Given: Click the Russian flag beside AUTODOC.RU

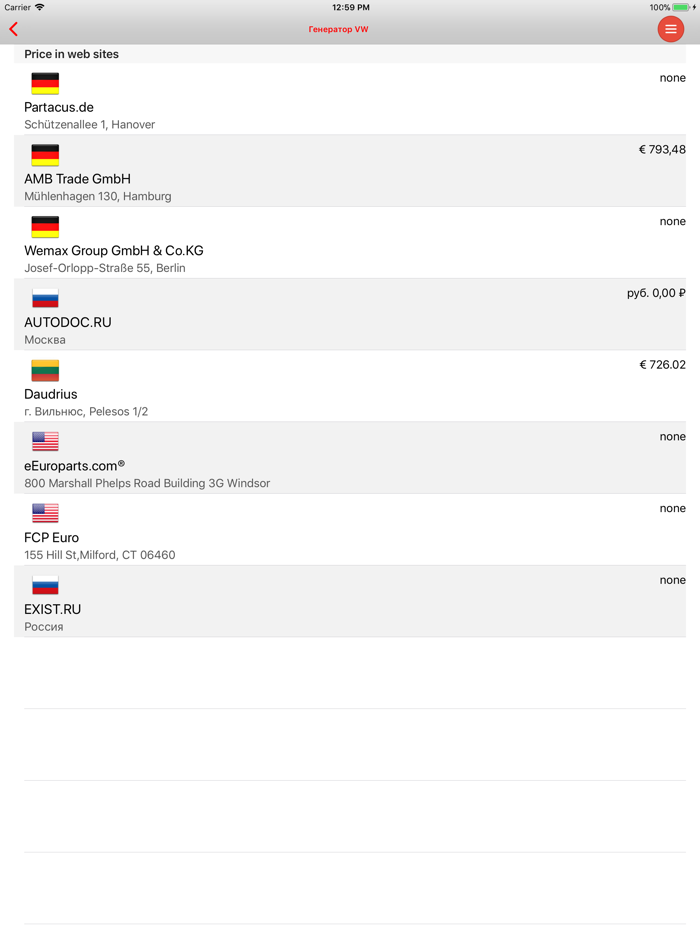Looking at the screenshot, I should pyautogui.click(x=44, y=297).
